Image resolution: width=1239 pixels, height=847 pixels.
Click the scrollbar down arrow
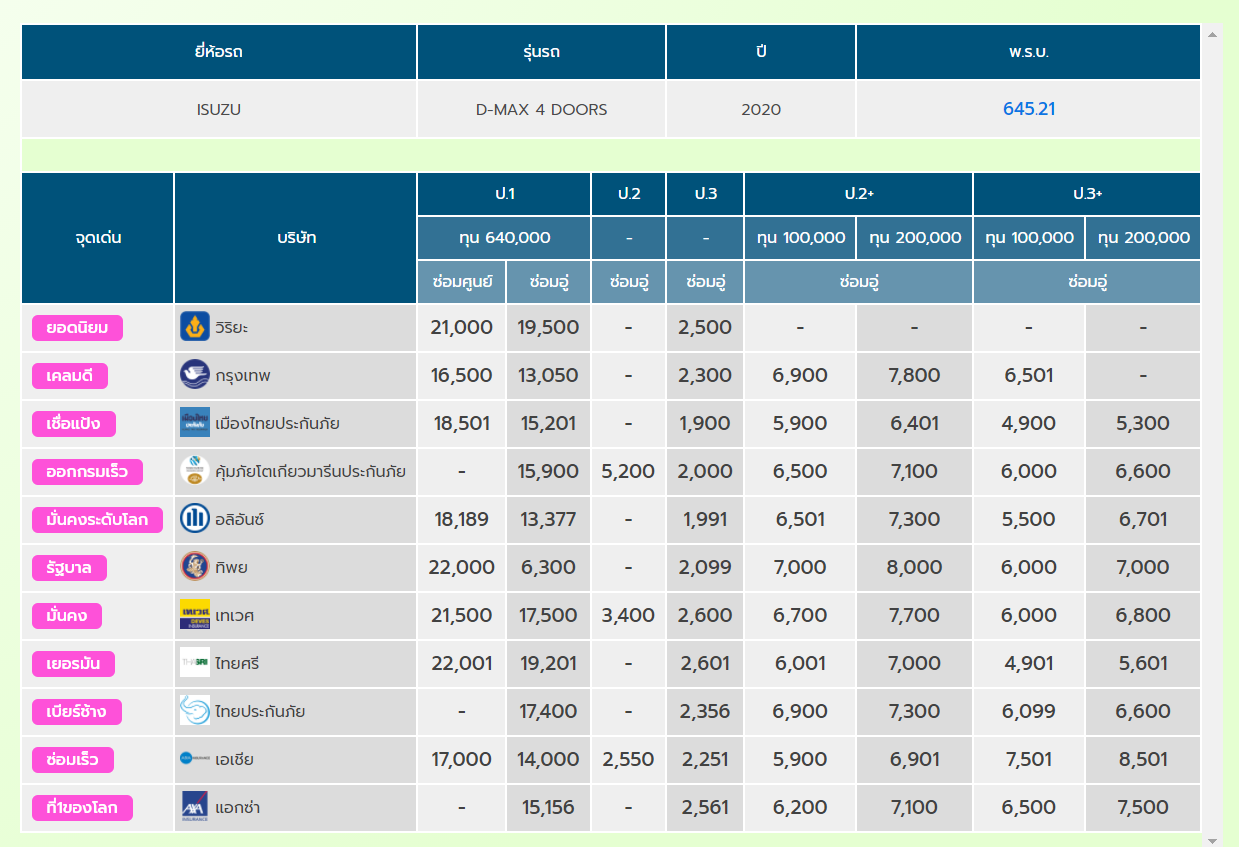(x=1213, y=840)
